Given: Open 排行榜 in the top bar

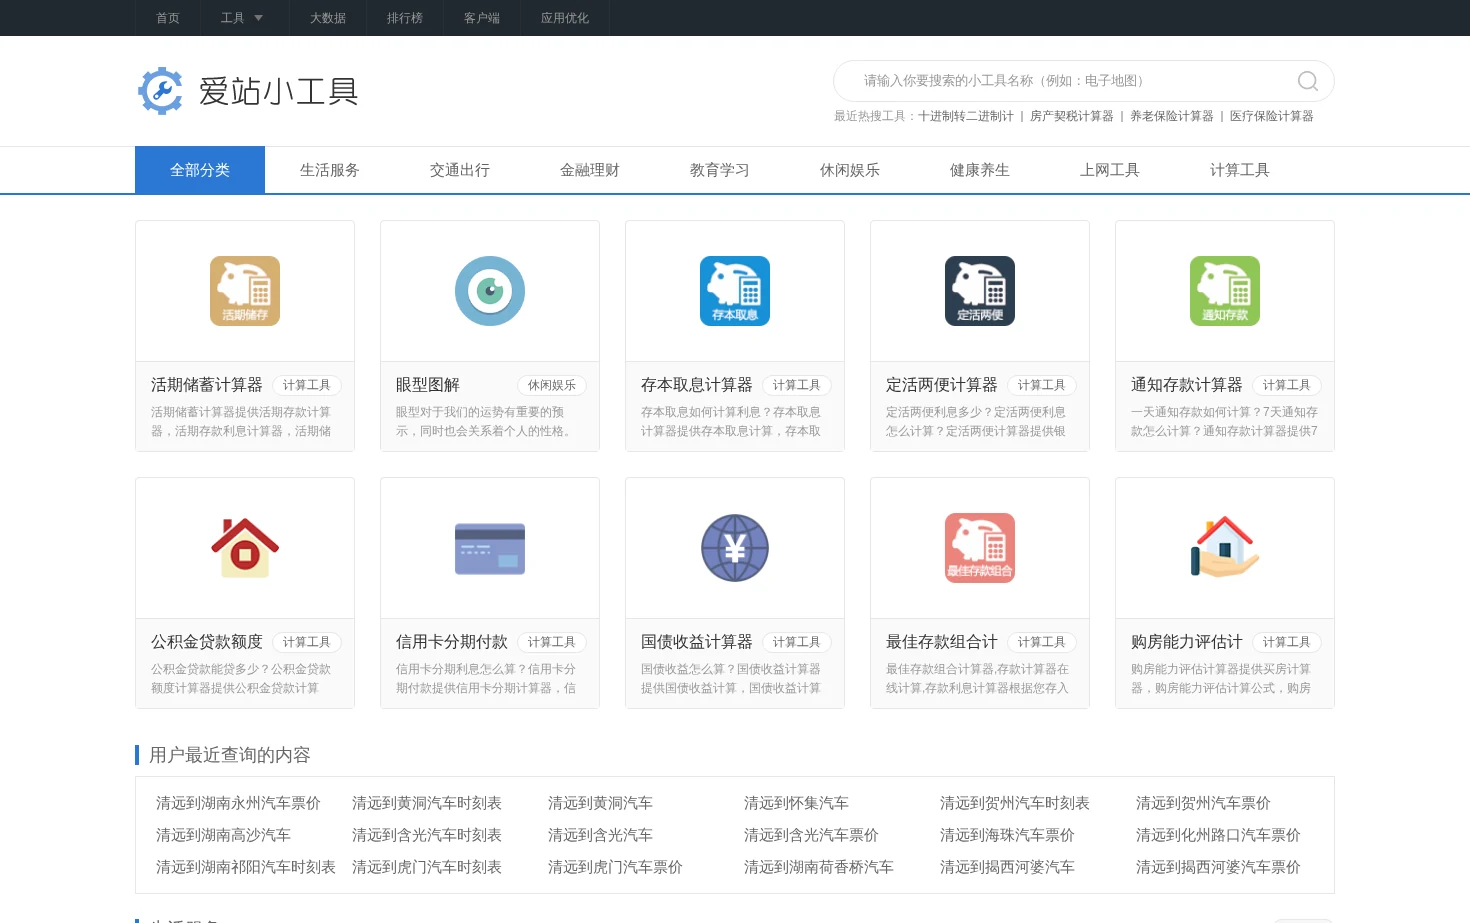Looking at the screenshot, I should (405, 18).
